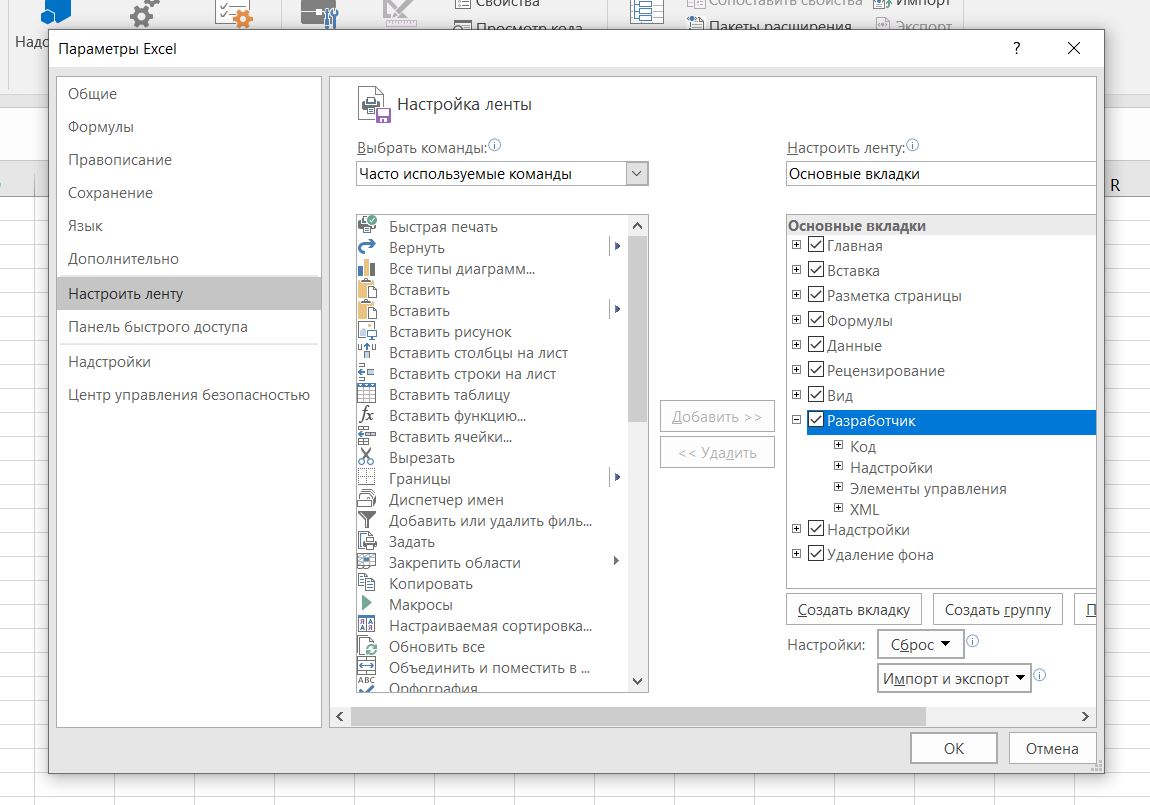This screenshot has height=805, width=1150.
Task: Click the info icon beside 'Настроить ленту'
Action: pyautogui.click(x=912, y=145)
